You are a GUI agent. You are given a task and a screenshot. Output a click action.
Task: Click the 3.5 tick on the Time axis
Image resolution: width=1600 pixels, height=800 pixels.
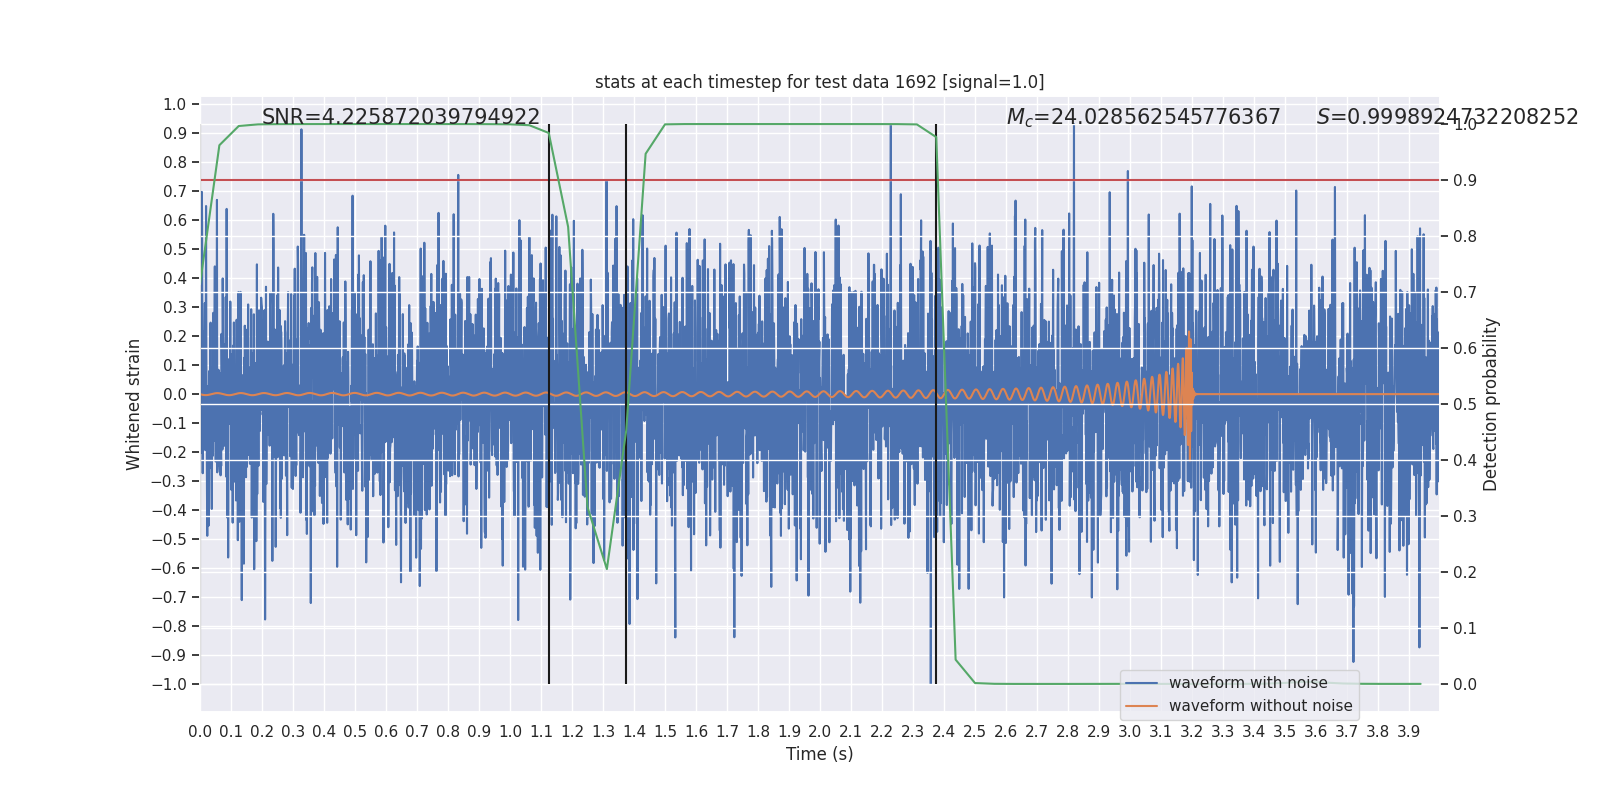tap(1285, 732)
